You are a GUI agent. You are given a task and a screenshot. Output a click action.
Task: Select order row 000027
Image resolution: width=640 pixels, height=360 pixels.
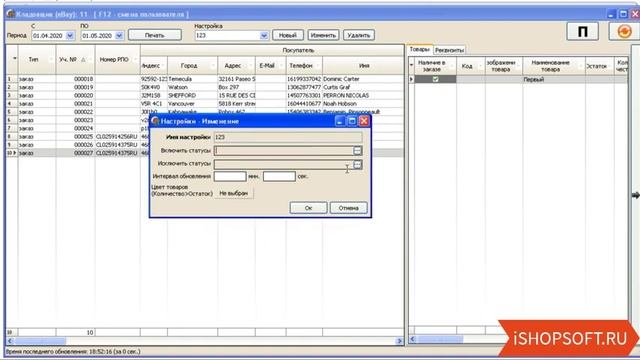[x=78, y=153]
